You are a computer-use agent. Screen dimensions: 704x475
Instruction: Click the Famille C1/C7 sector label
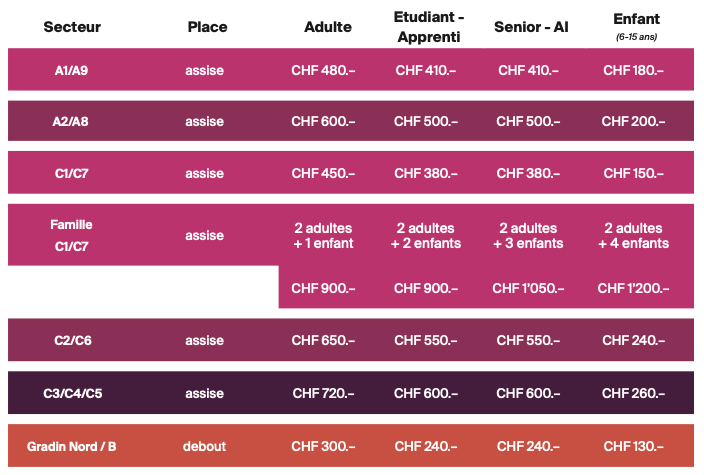(71, 235)
